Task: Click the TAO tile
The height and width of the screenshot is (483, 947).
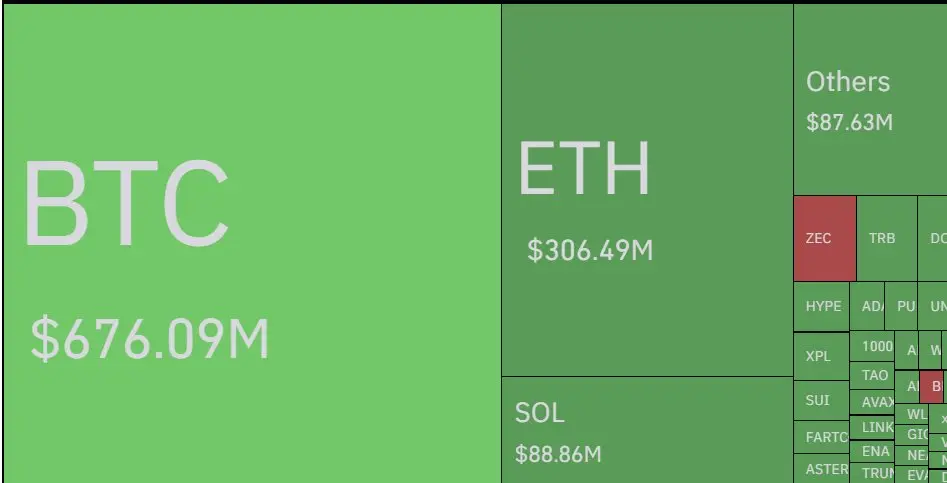Action: pos(873,376)
